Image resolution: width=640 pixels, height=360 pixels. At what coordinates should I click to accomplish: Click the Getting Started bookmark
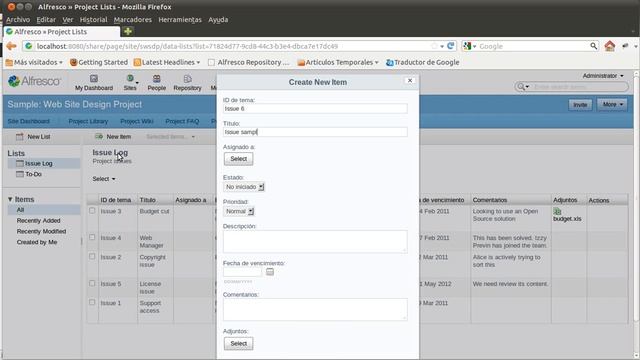coord(99,62)
